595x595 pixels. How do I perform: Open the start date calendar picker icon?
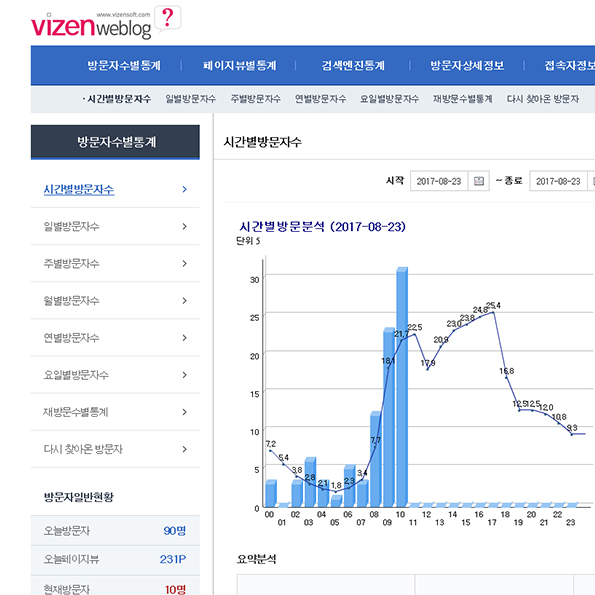coord(479,181)
